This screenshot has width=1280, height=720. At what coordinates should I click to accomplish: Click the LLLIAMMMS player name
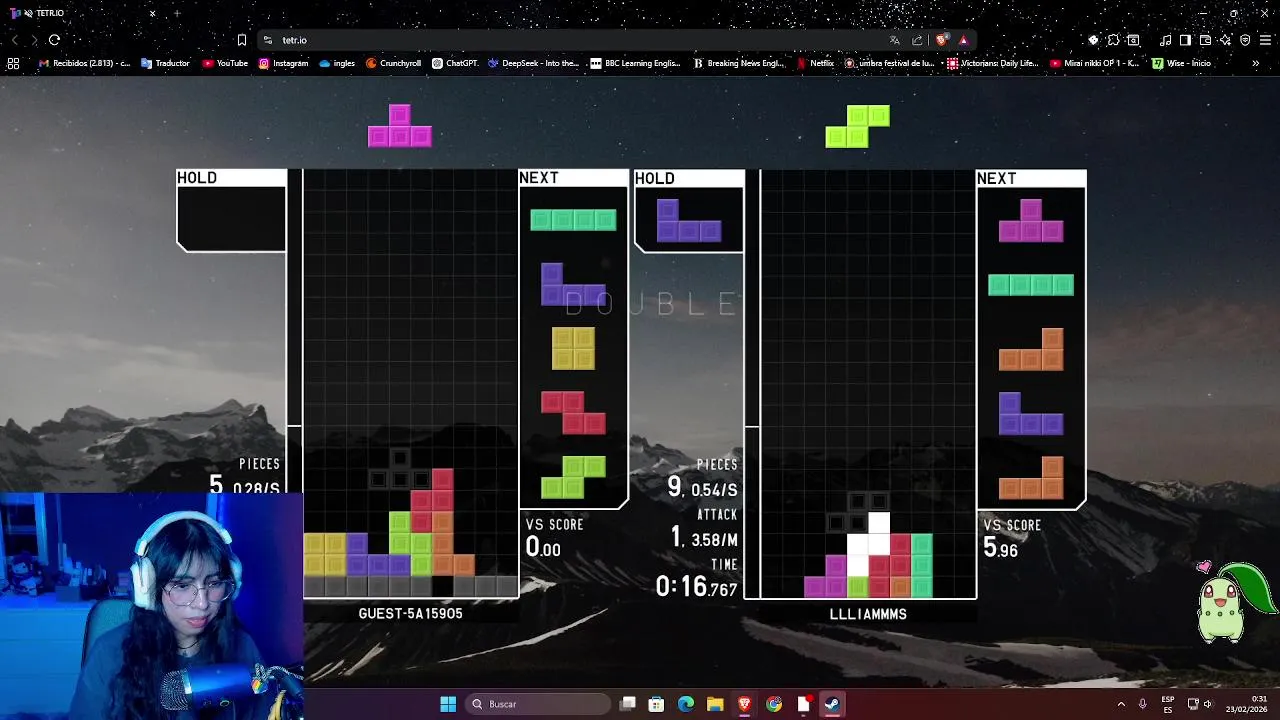pos(868,615)
